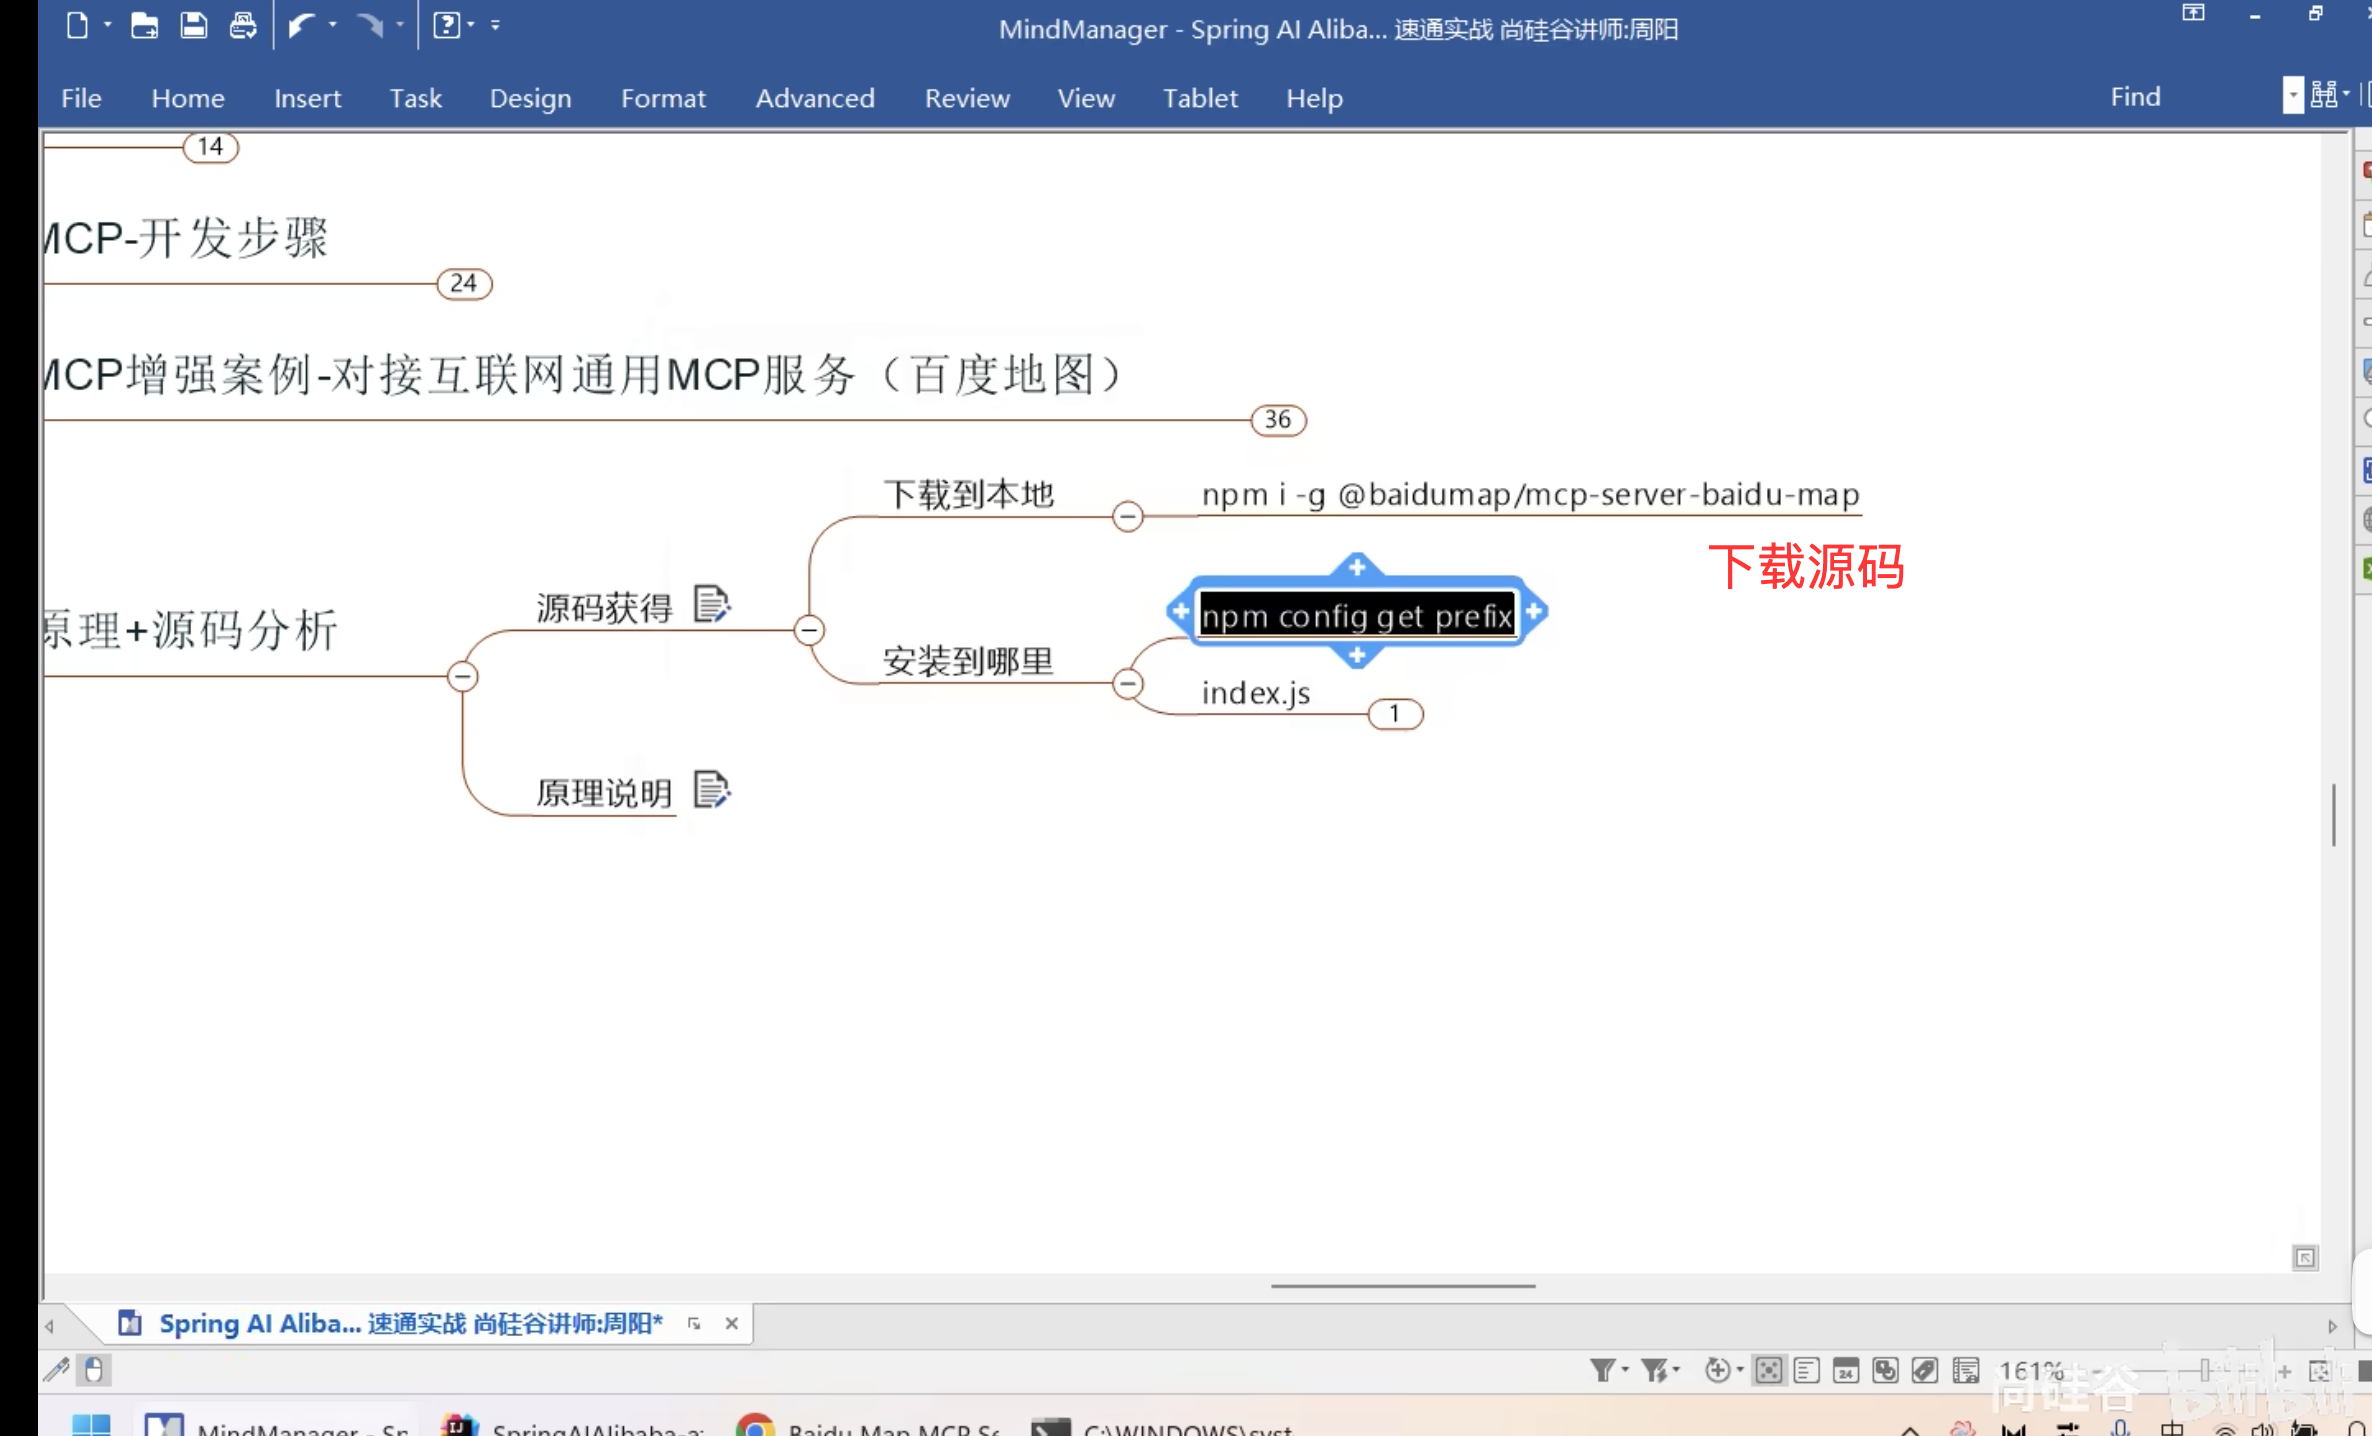Expand the branch showing 36 hidden topics

coord(1277,420)
